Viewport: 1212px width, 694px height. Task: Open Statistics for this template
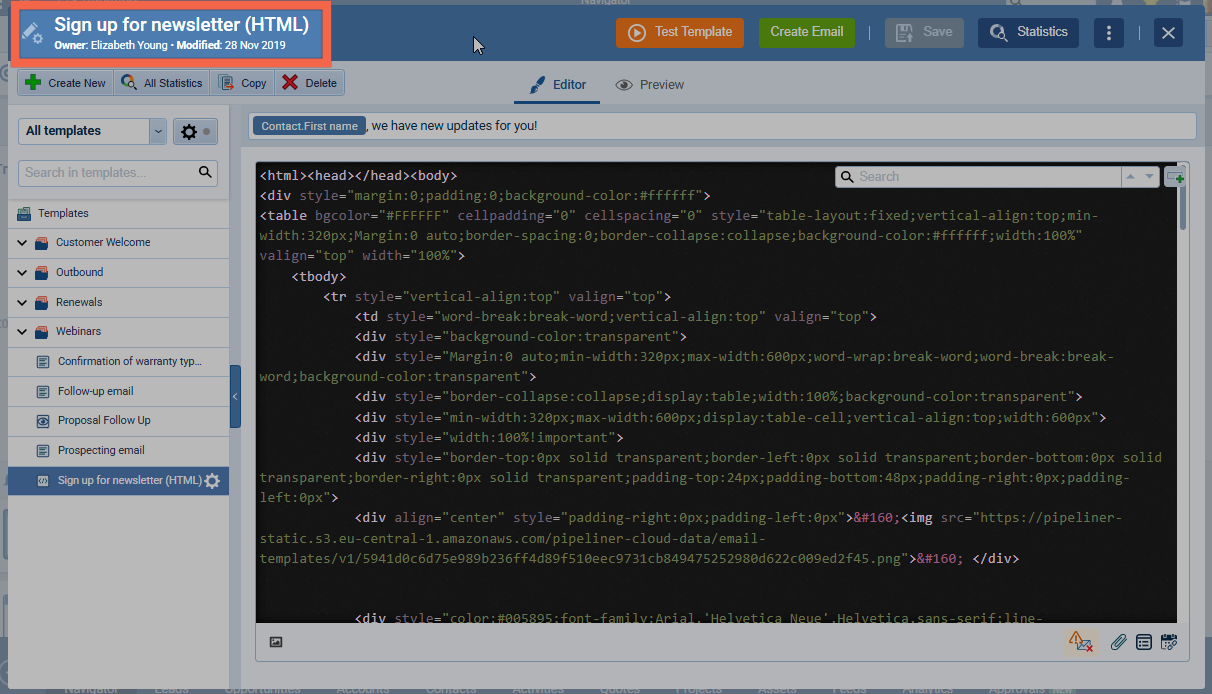click(1028, 32)
